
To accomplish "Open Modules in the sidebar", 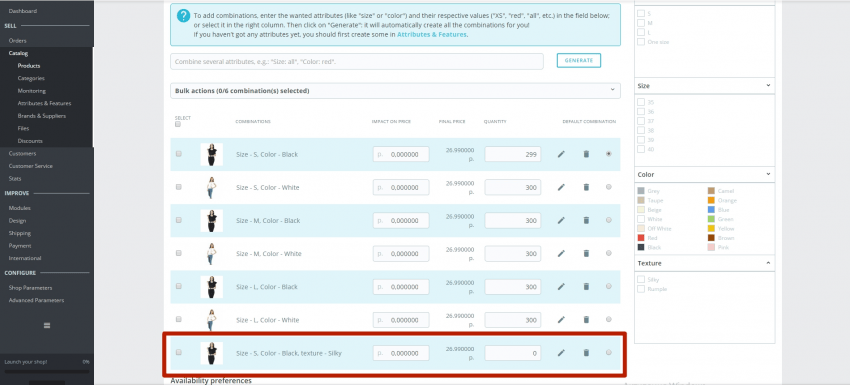I will [20, 208].
